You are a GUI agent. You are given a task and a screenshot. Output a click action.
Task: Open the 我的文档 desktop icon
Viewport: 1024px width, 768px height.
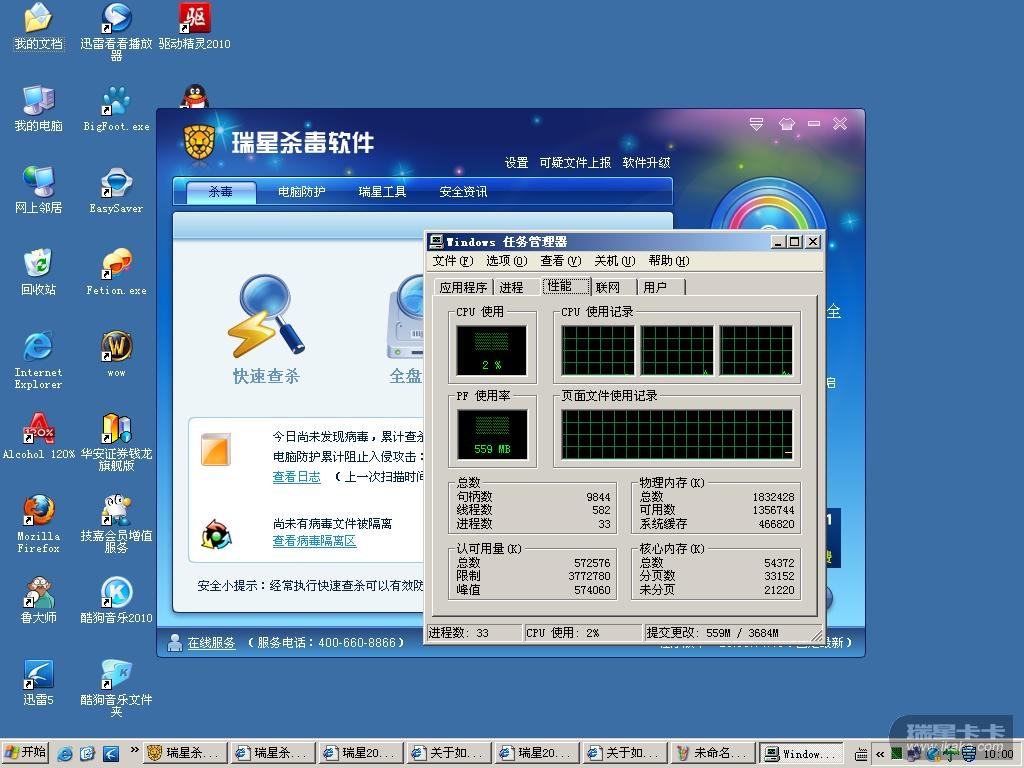click(39, 26)
